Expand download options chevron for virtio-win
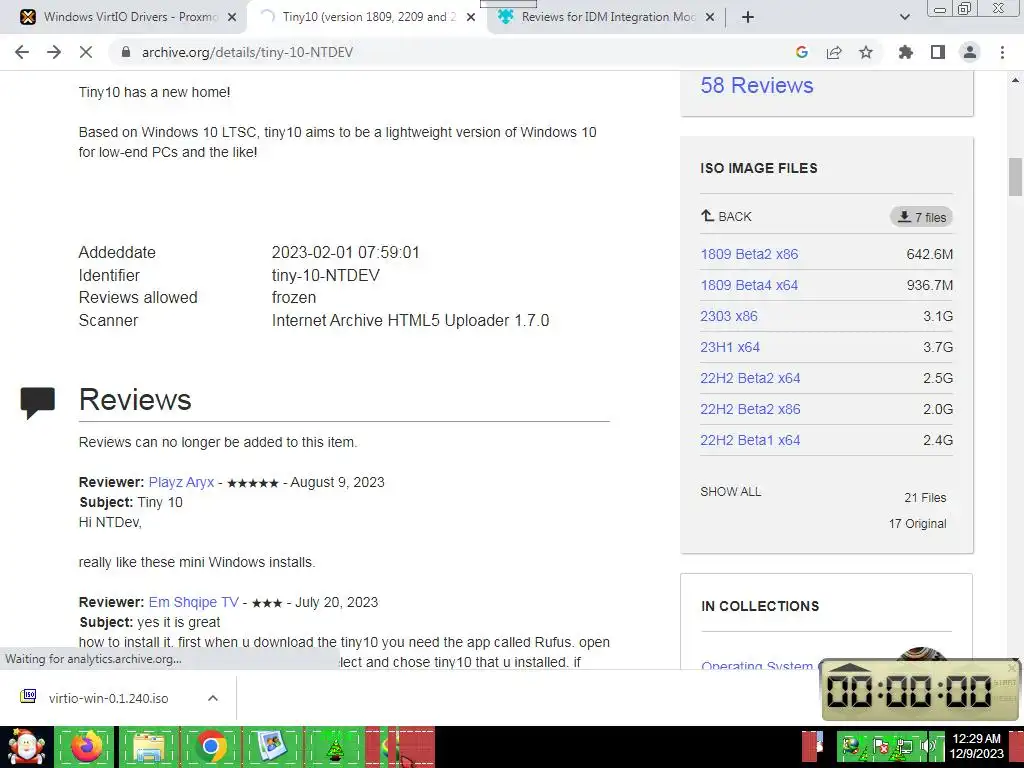Screen dimensions: 1024x768 point(212,698)
